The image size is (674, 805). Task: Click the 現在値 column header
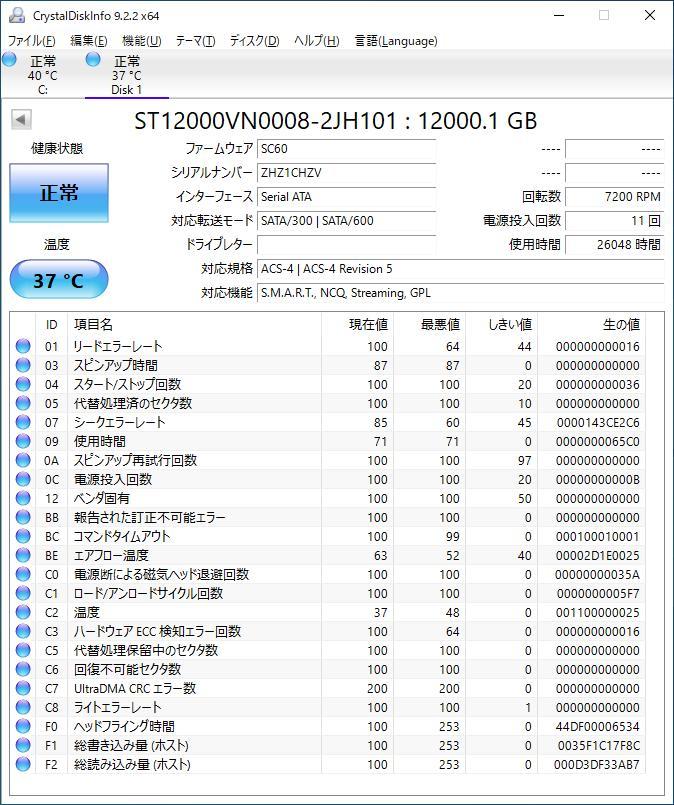click(358, 324)
